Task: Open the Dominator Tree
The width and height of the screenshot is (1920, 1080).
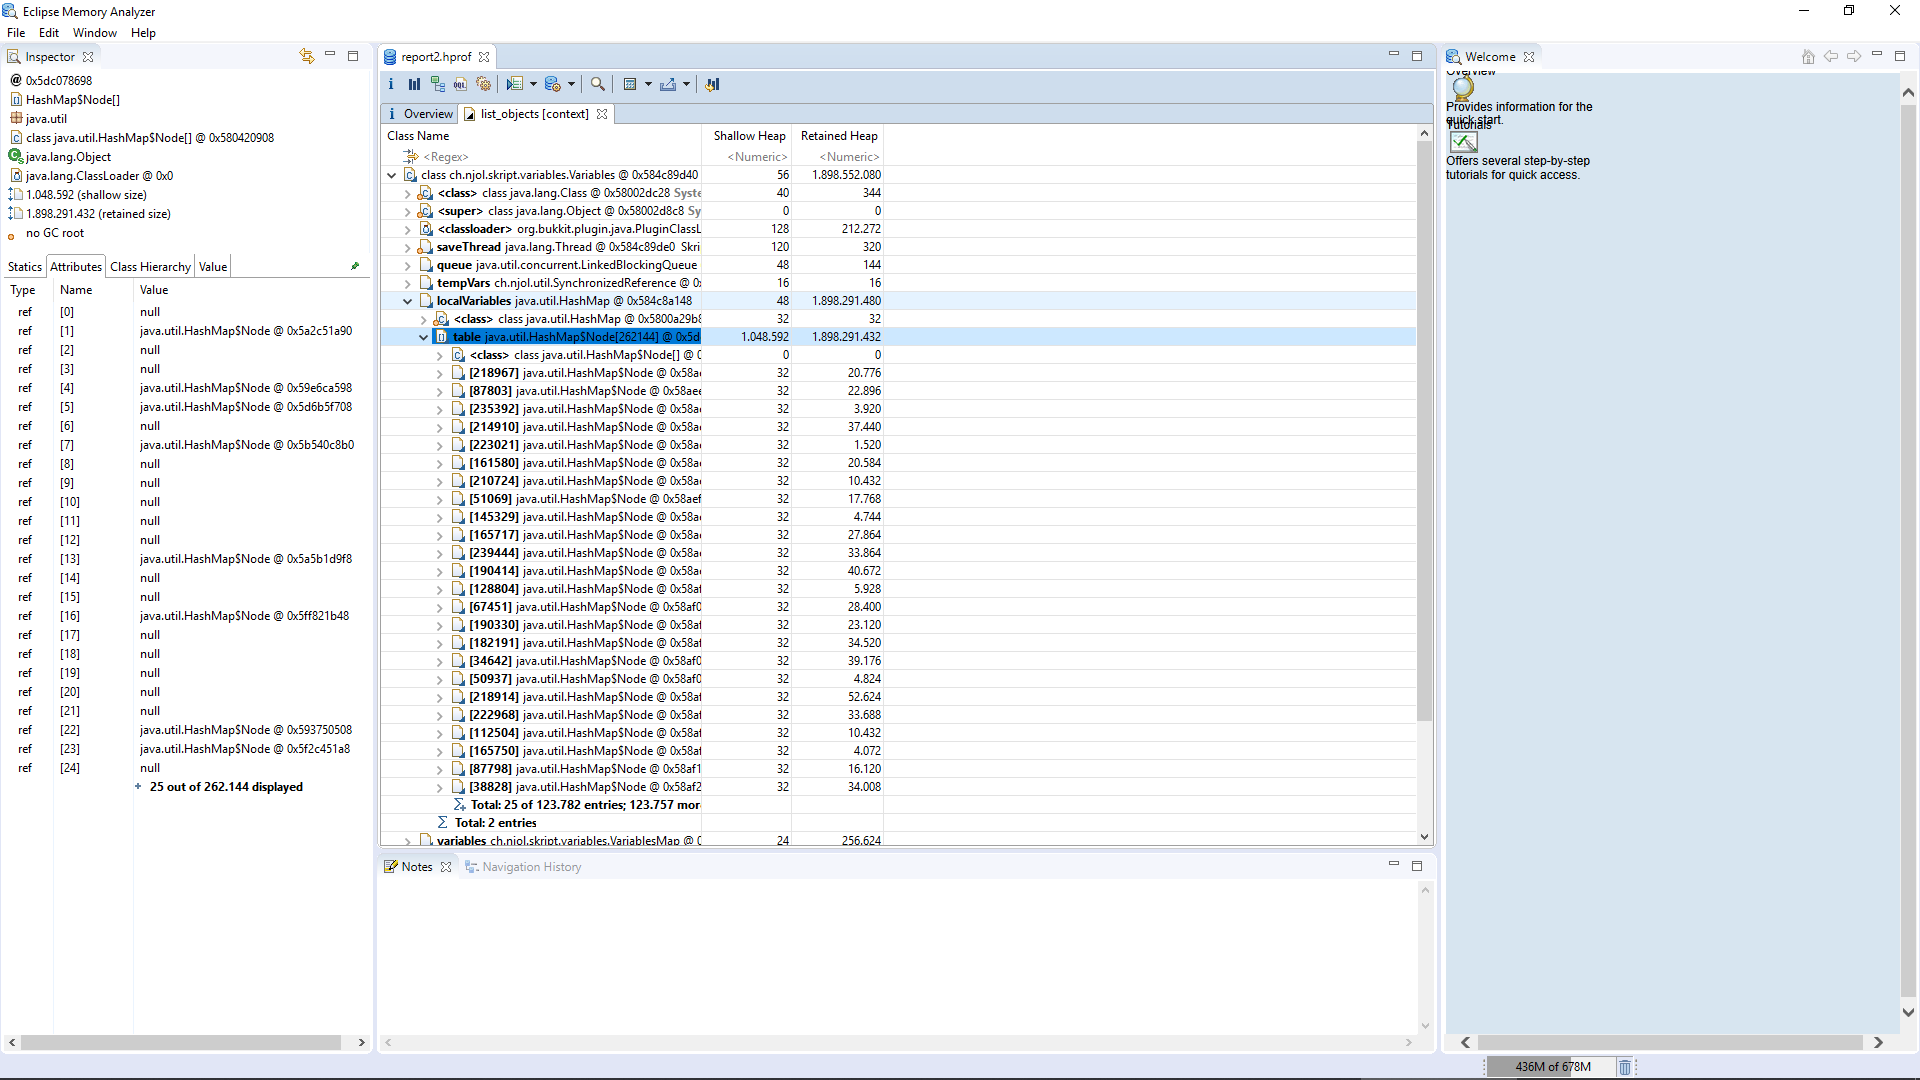Action: pos(438,84)
